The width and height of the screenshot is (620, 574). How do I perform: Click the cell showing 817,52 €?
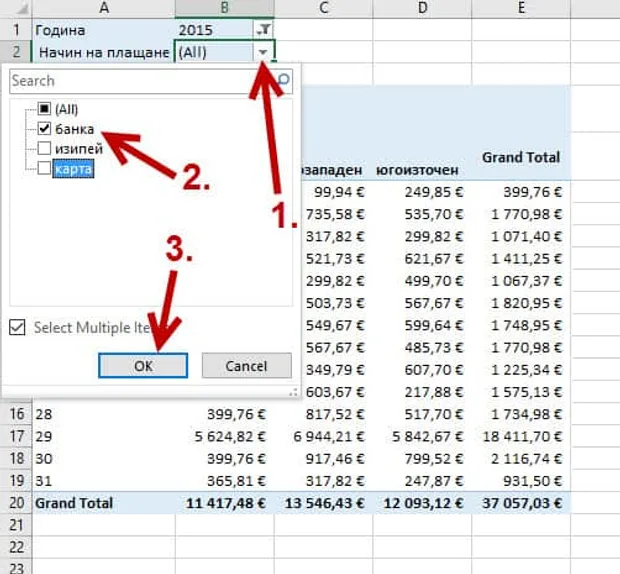(323, 414)
